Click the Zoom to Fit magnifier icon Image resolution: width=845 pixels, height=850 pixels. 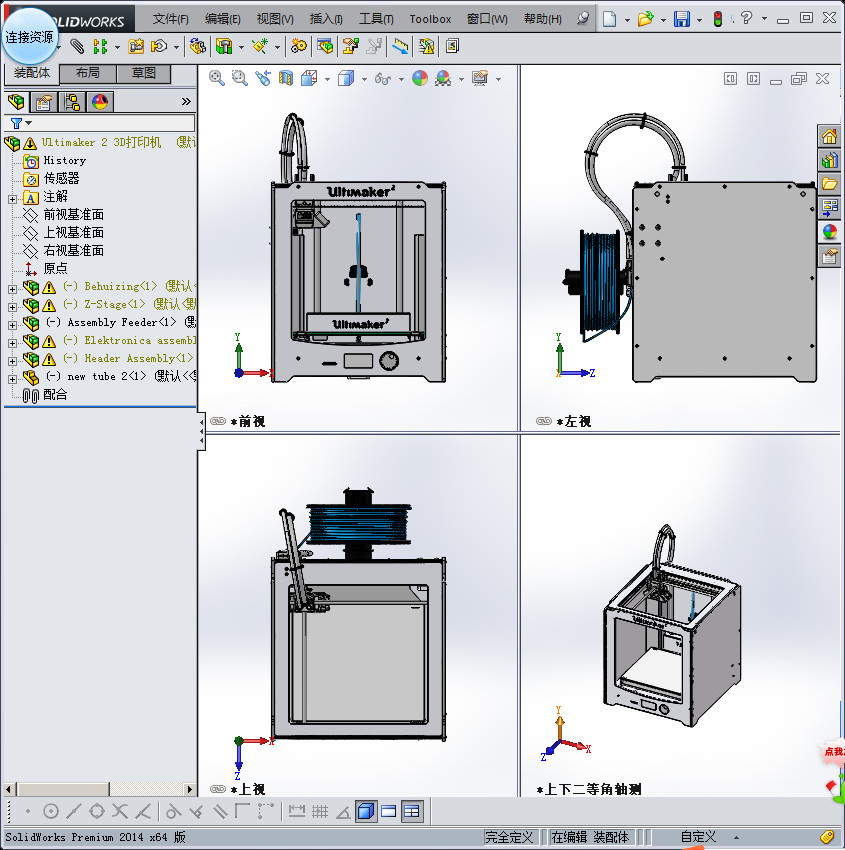click(217, 79)
